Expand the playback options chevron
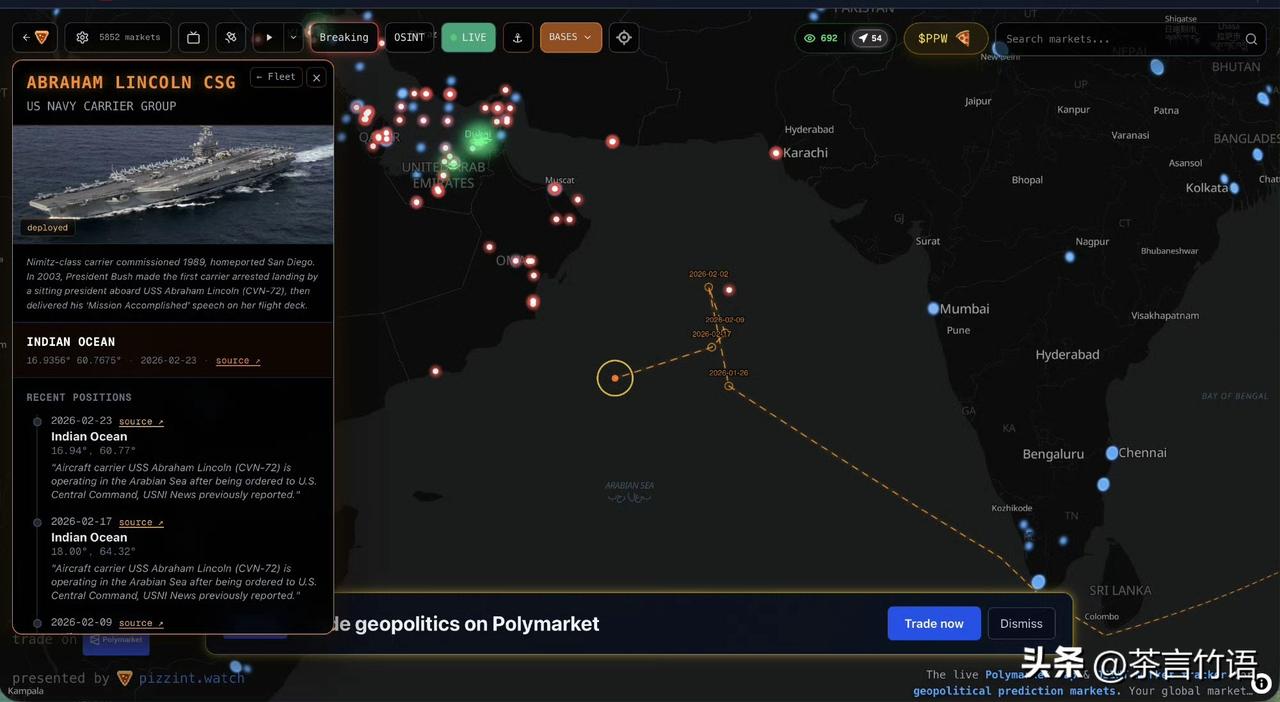This screenshot has height=702, width=1280. click(293, 38)
